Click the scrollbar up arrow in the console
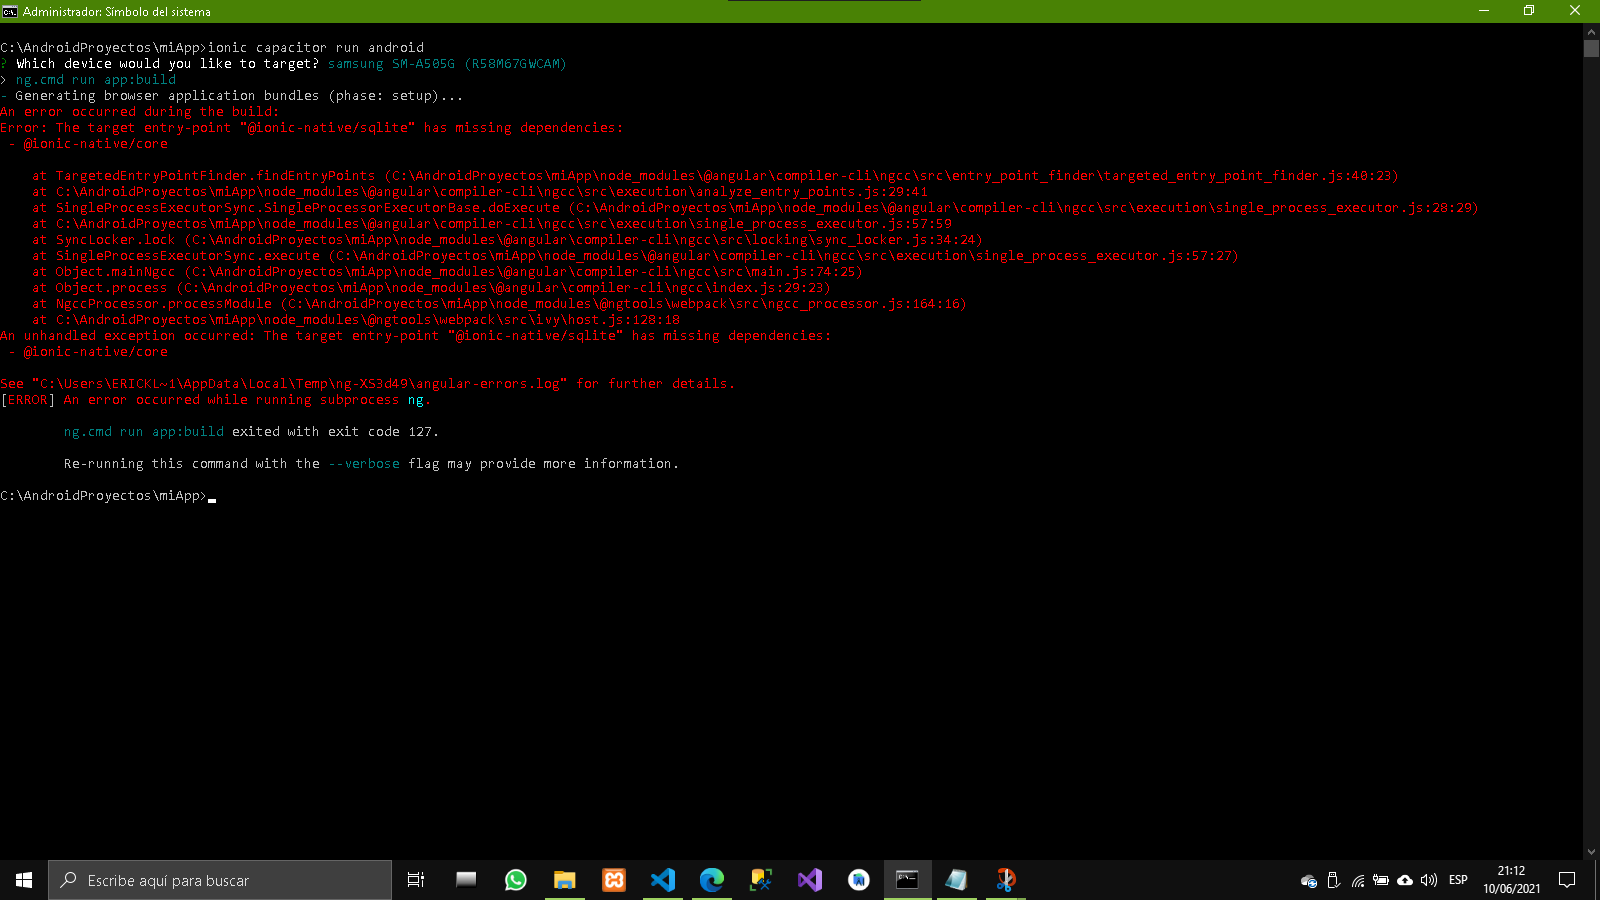Image resolution: width=1600 pixels, height=900 pixels. (x=1591, y=31)
